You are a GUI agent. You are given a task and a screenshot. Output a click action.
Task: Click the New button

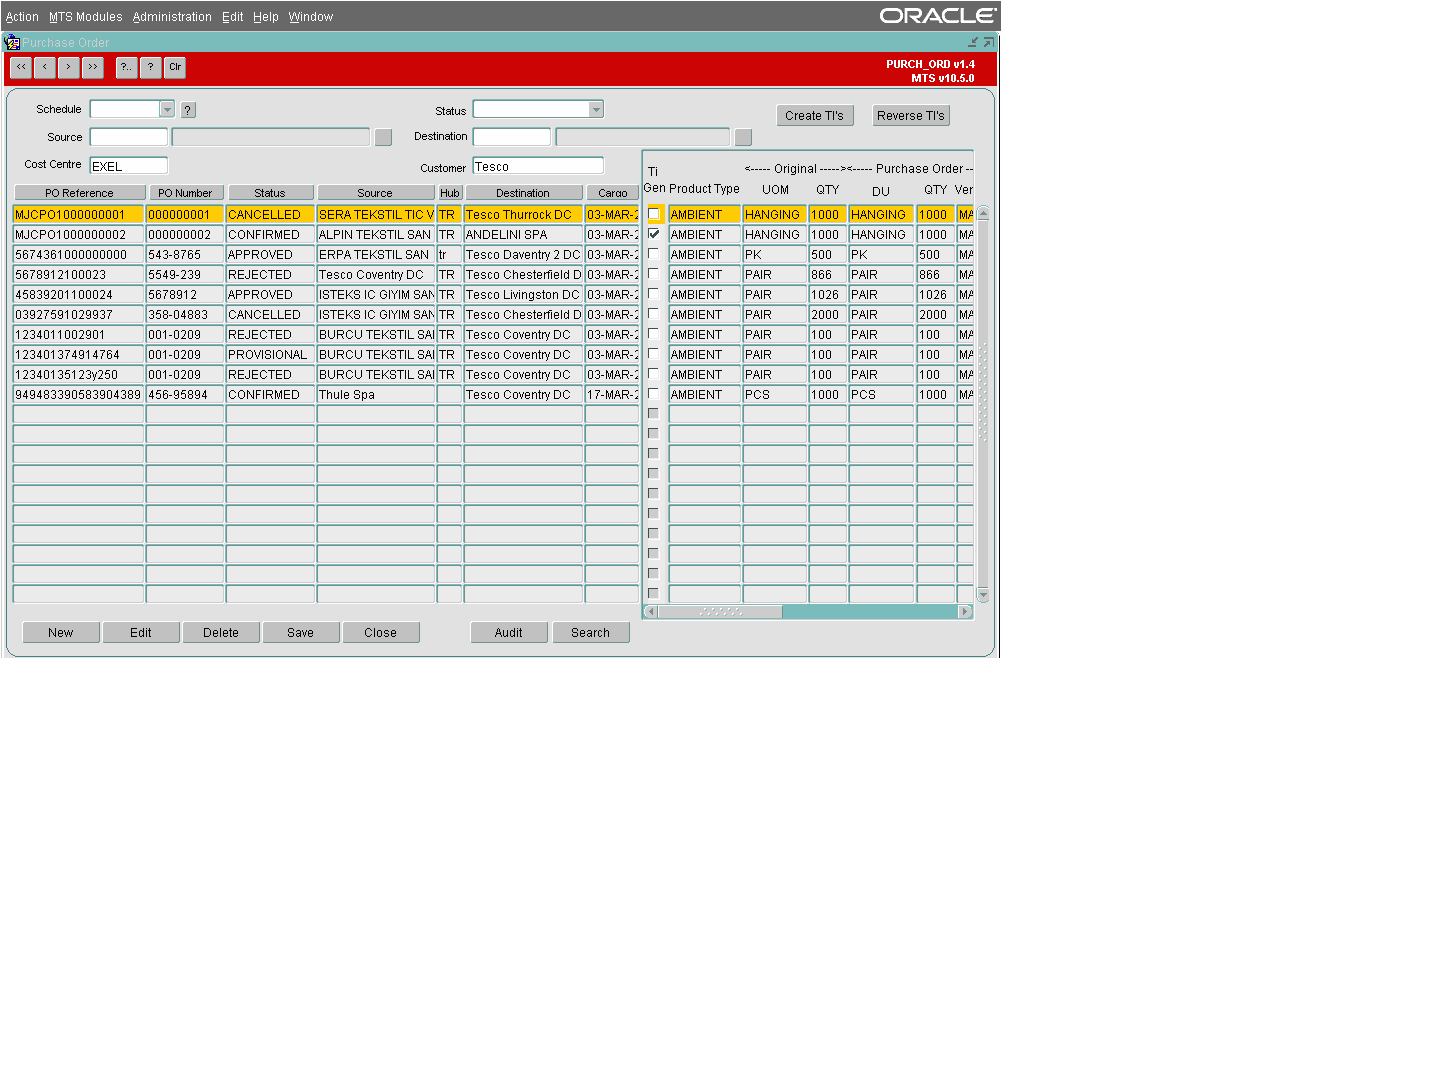click(x=61, y=632)
